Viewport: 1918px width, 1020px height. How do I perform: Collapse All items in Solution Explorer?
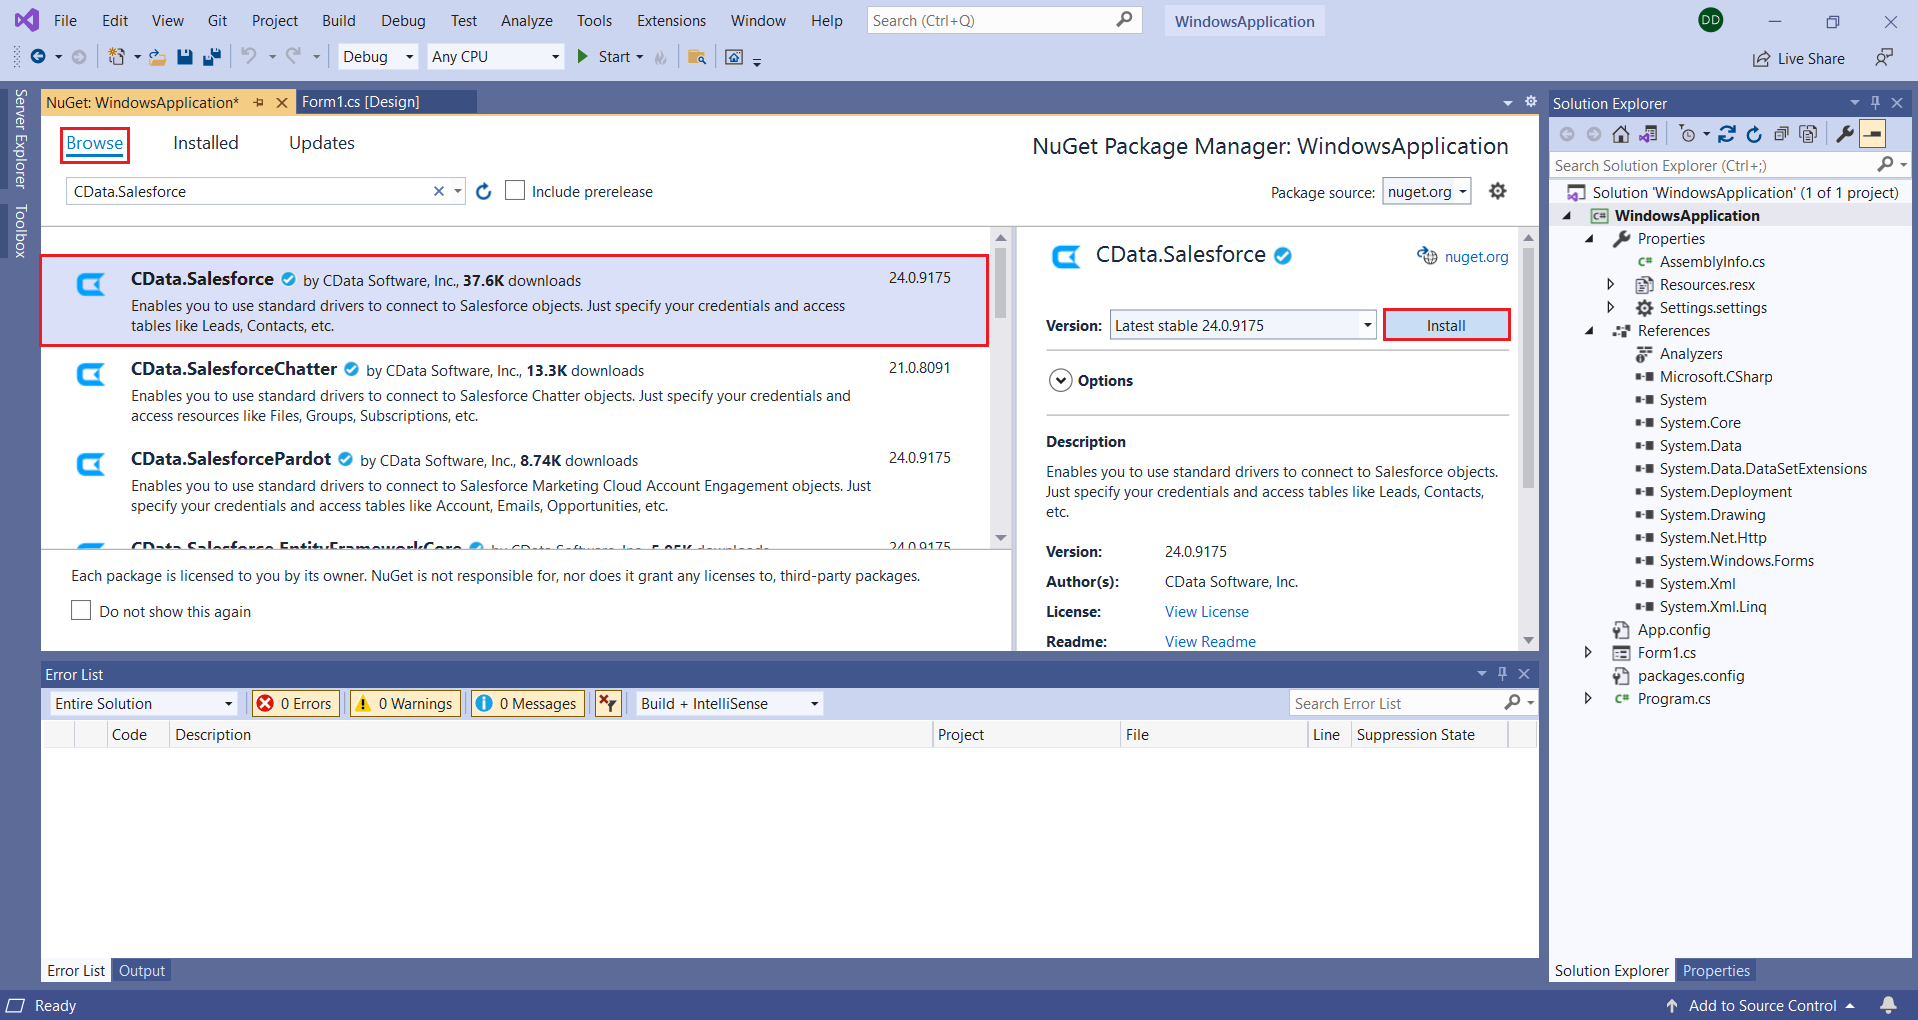tap(1781, 134)
